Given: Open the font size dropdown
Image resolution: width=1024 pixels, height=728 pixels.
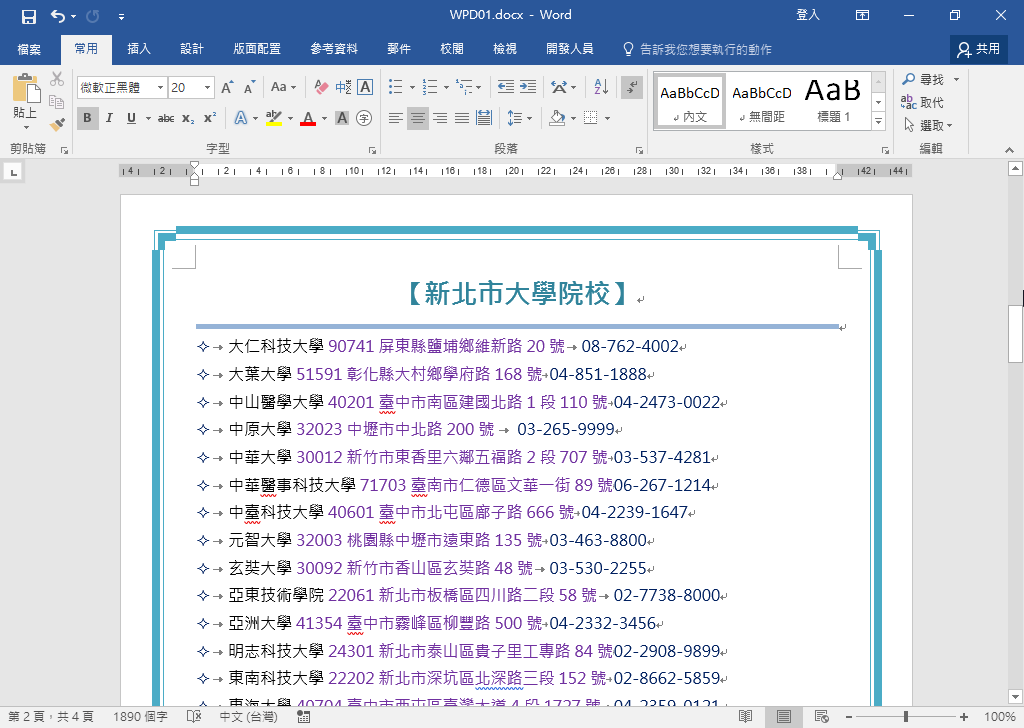Looking at the screenshot, I should pos(207,87).
